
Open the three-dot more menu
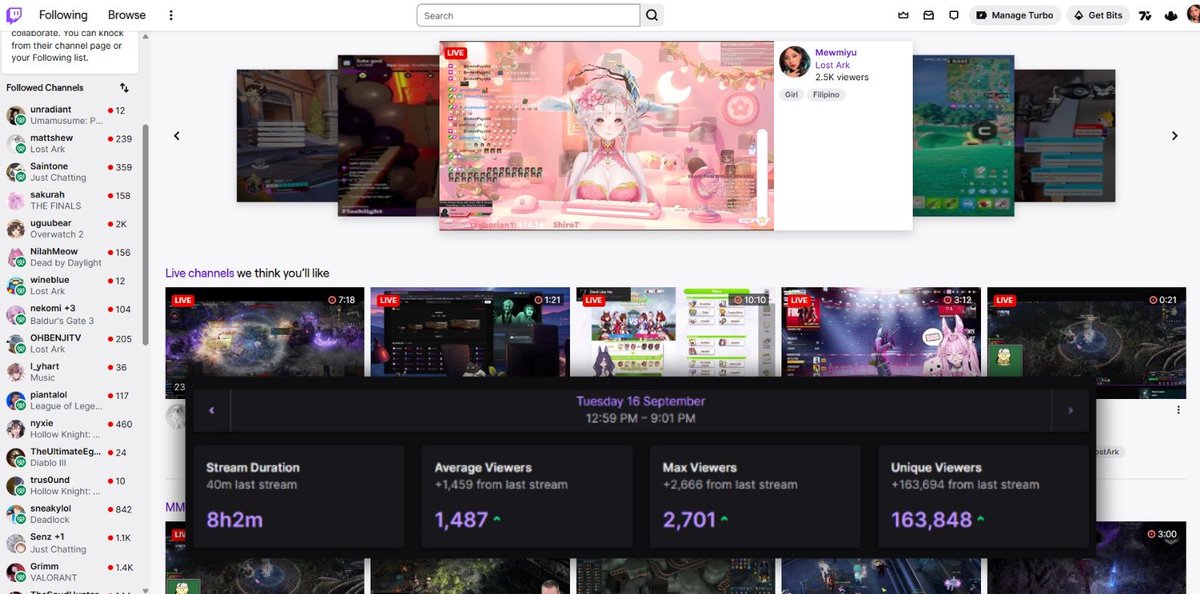171,15
